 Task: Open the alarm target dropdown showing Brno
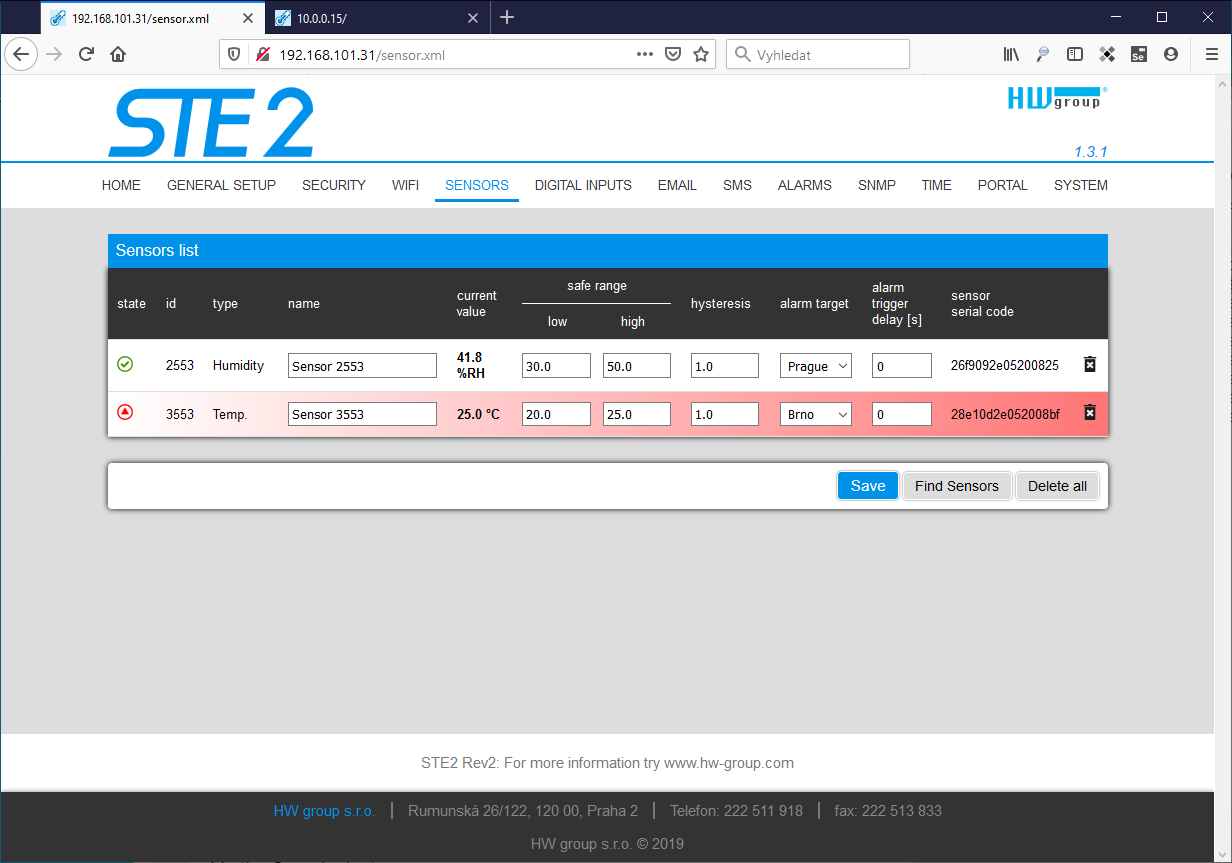[x=816, y=414]
